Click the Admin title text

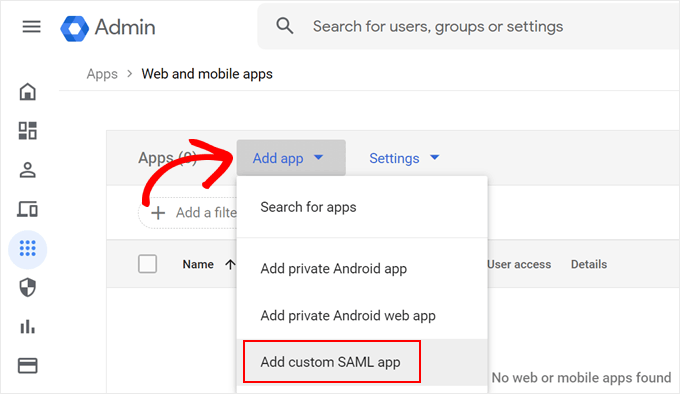coord(125,27)
